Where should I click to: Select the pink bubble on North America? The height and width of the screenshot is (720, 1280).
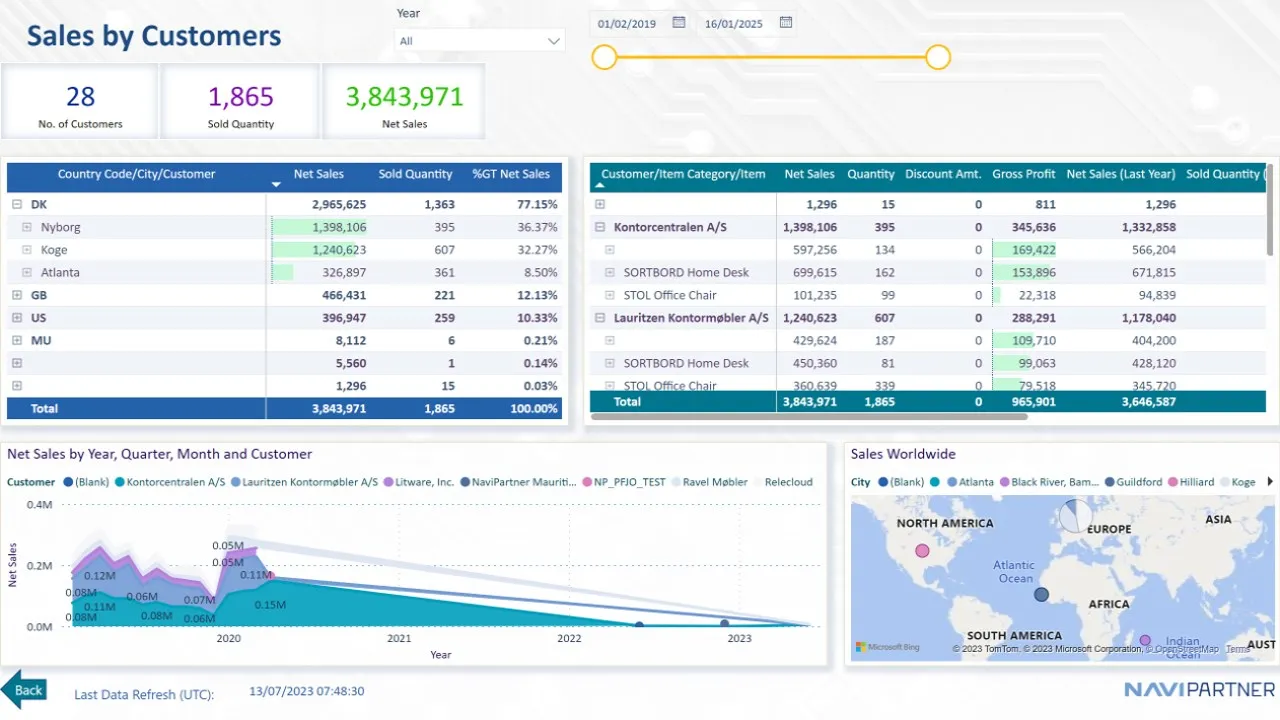coord(922,551)
